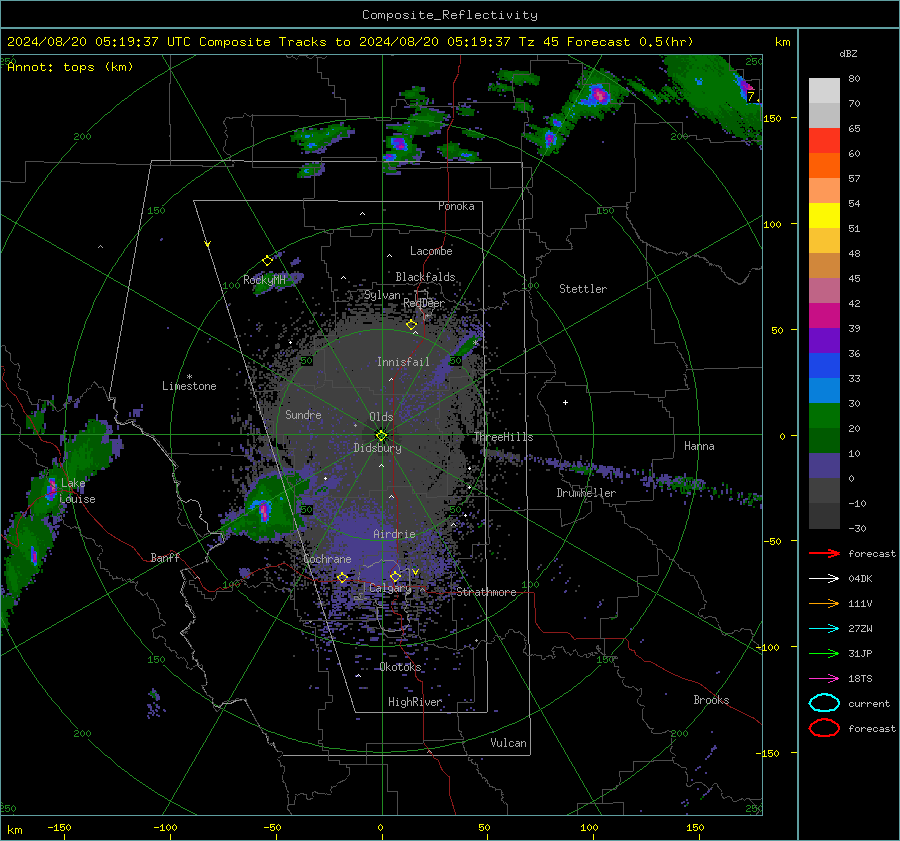The width and height of the screenshot is (900, 841).
Task: Select the Lake Louise label
Action: coord(77,491)
